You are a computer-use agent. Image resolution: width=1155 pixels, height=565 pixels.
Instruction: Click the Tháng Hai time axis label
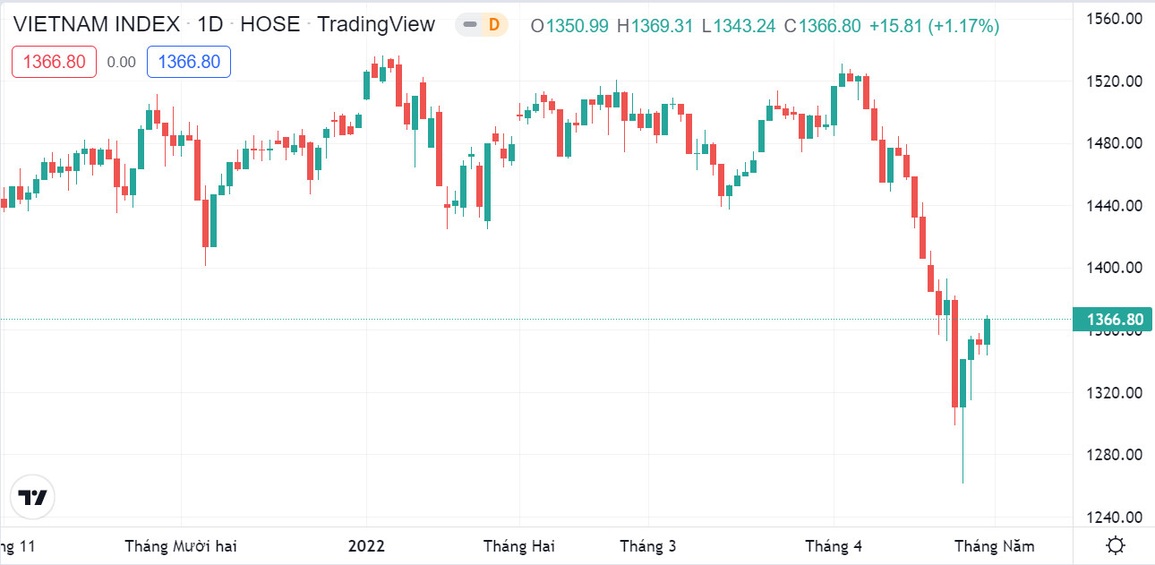(x=518, y=546)
